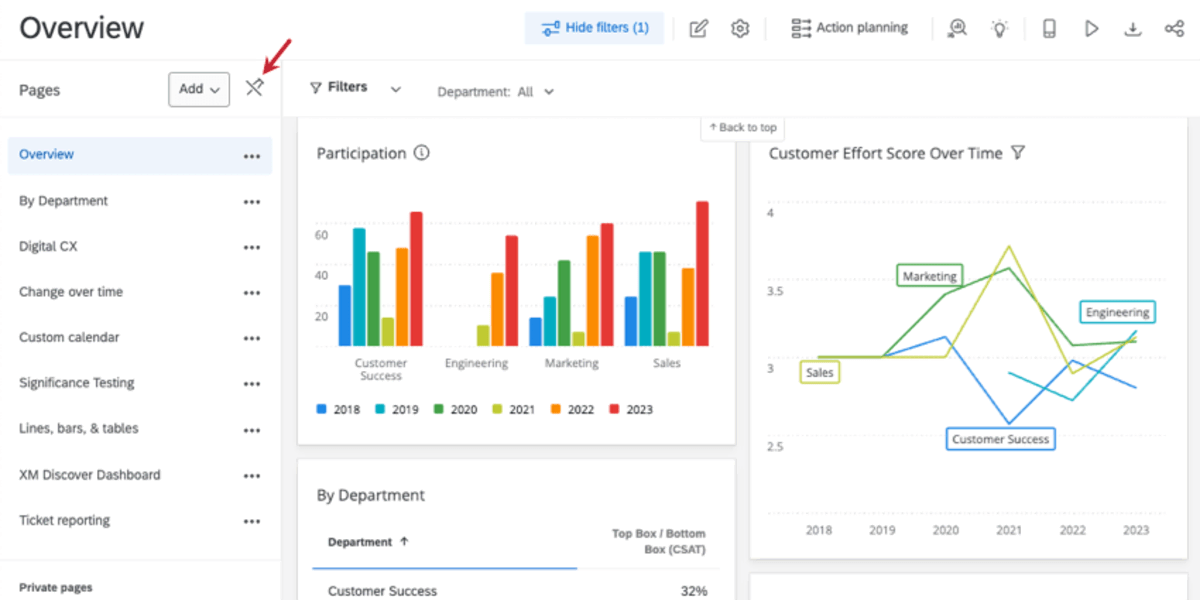Switch to the By Department page
Screen dimensions: 1200x600
(63, 200)
